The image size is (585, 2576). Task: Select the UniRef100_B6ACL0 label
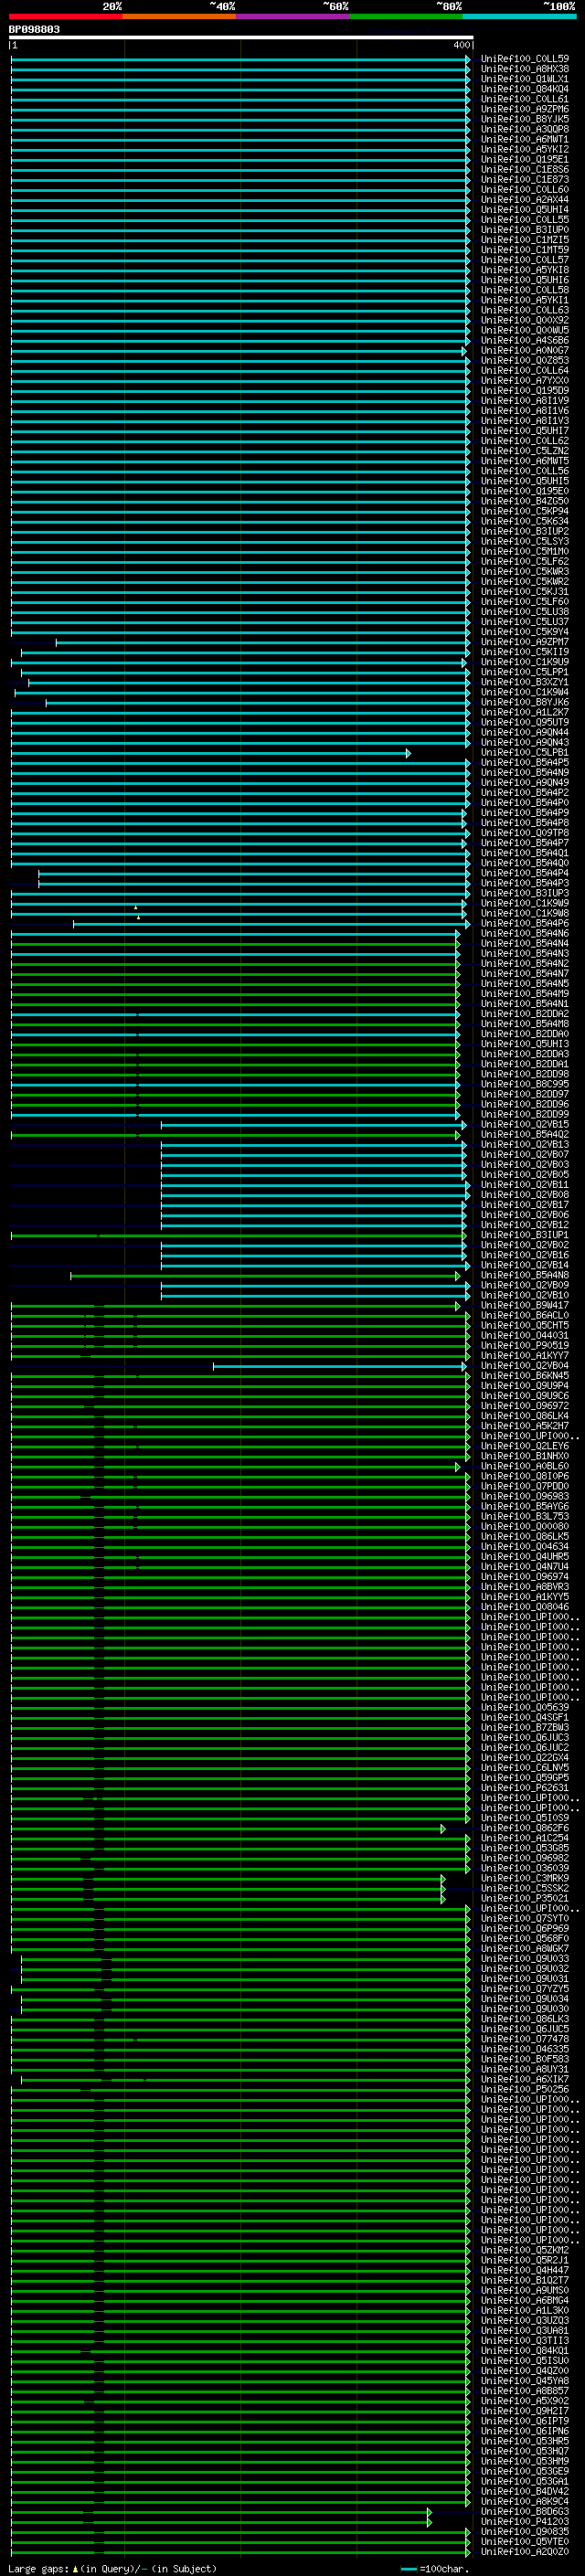point(525,1316)
